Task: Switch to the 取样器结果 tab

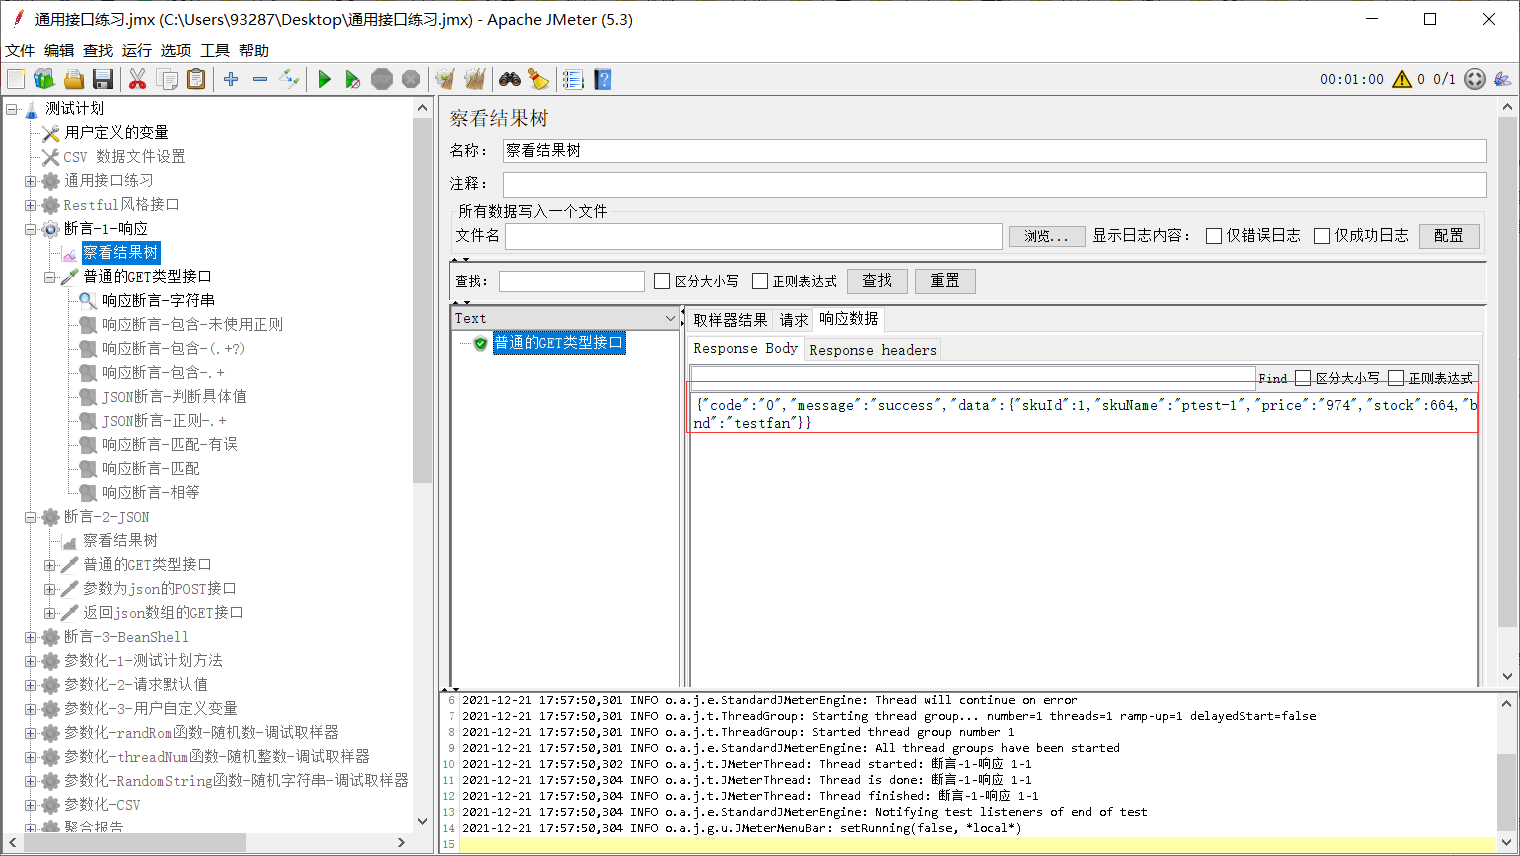Action: point(730,320)
